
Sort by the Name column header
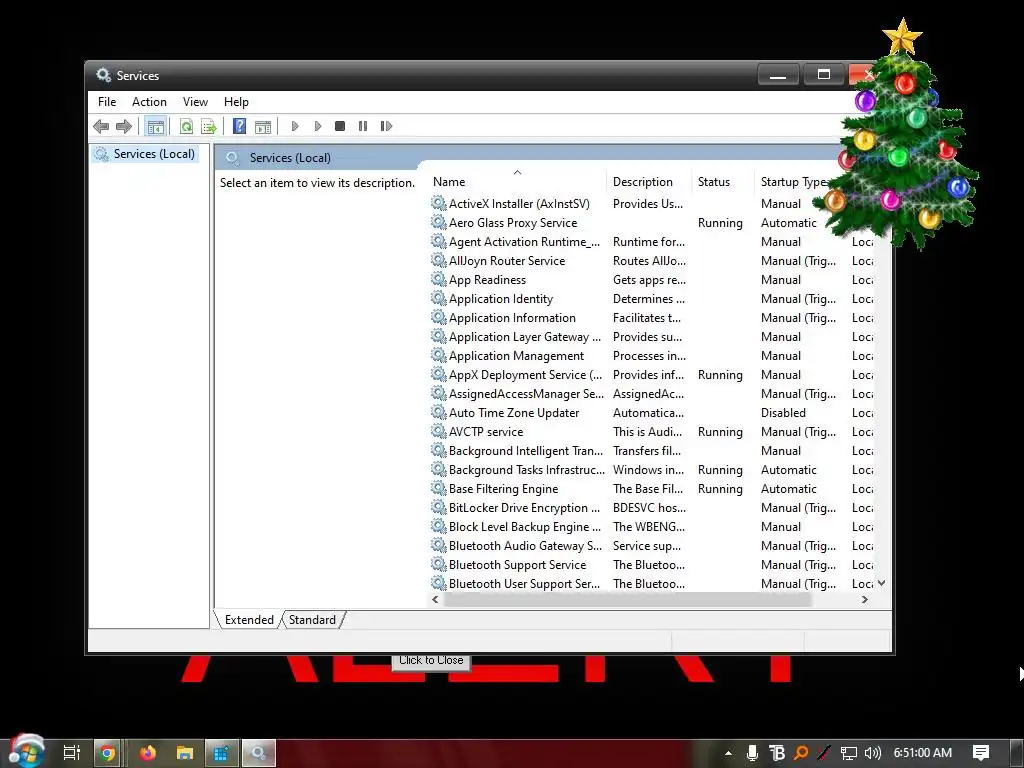(x=518, y=182)
